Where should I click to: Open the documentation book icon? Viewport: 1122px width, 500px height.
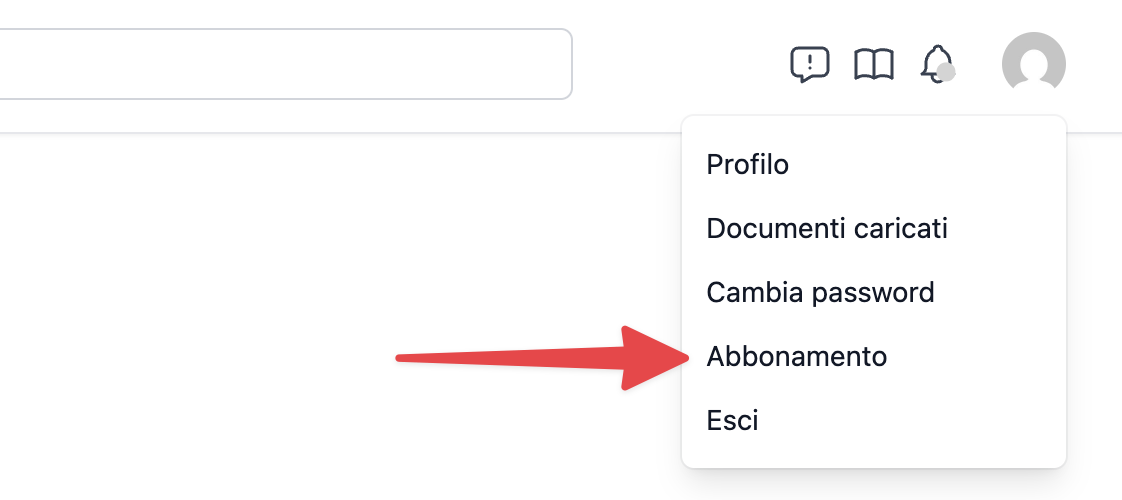pos(873,65)
